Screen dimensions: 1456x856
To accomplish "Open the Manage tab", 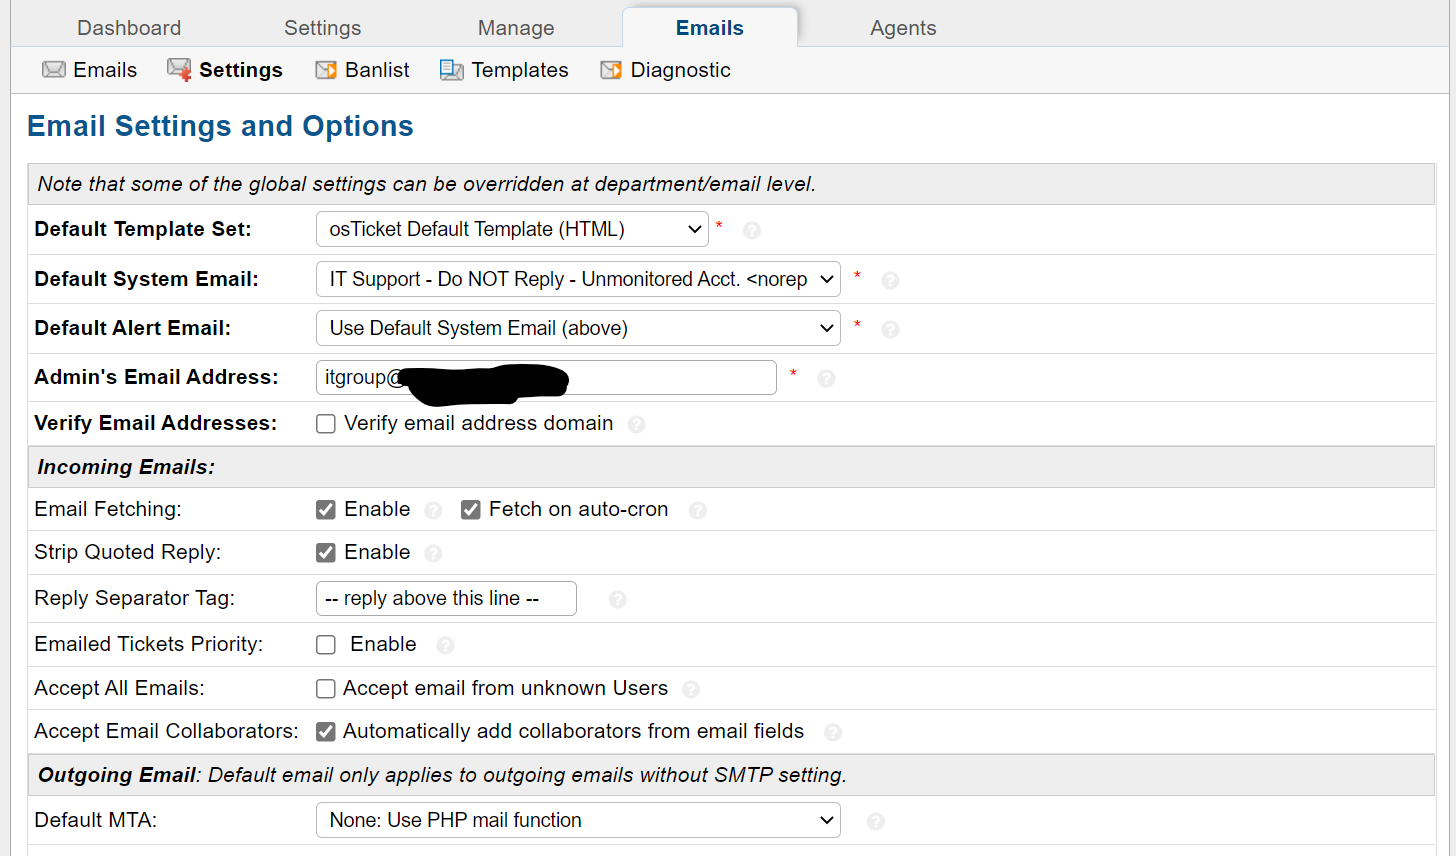I will [516, 28].
